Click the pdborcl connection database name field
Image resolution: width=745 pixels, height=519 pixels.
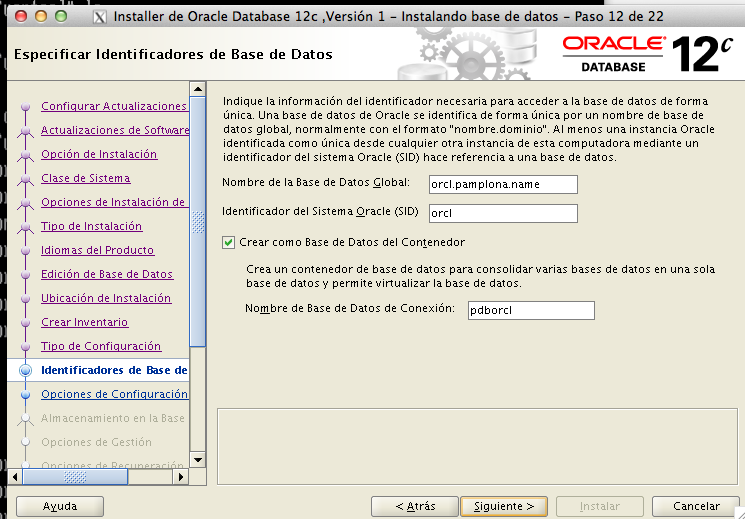click(x=531, y=310)
